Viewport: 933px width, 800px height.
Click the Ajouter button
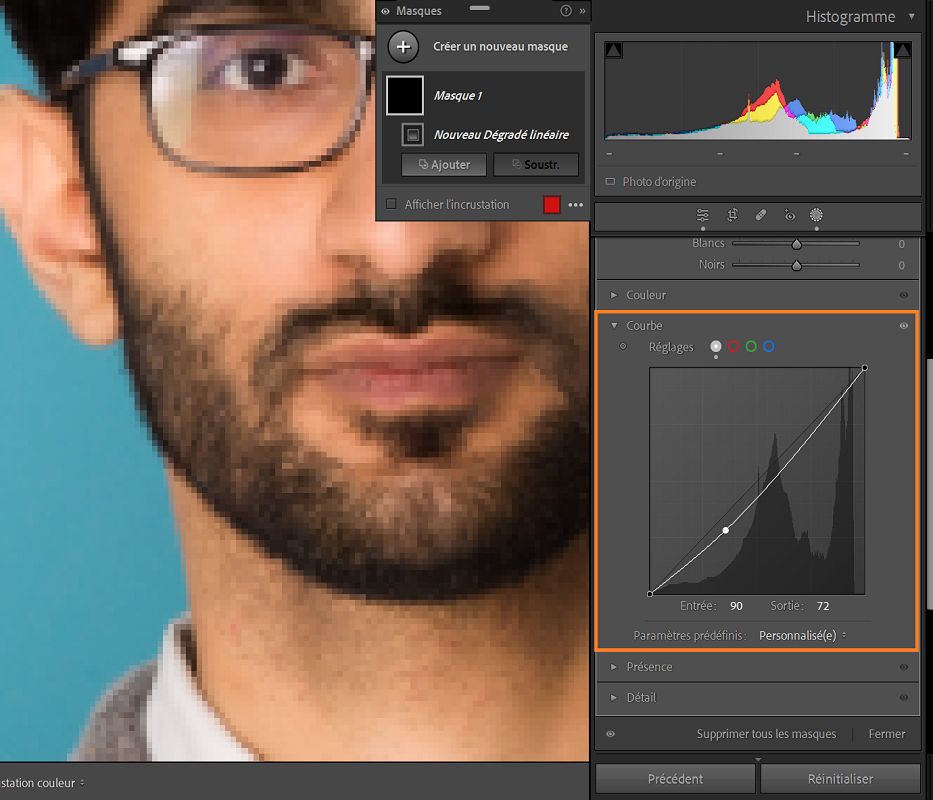pyautogui.click(x=444, y=164)
